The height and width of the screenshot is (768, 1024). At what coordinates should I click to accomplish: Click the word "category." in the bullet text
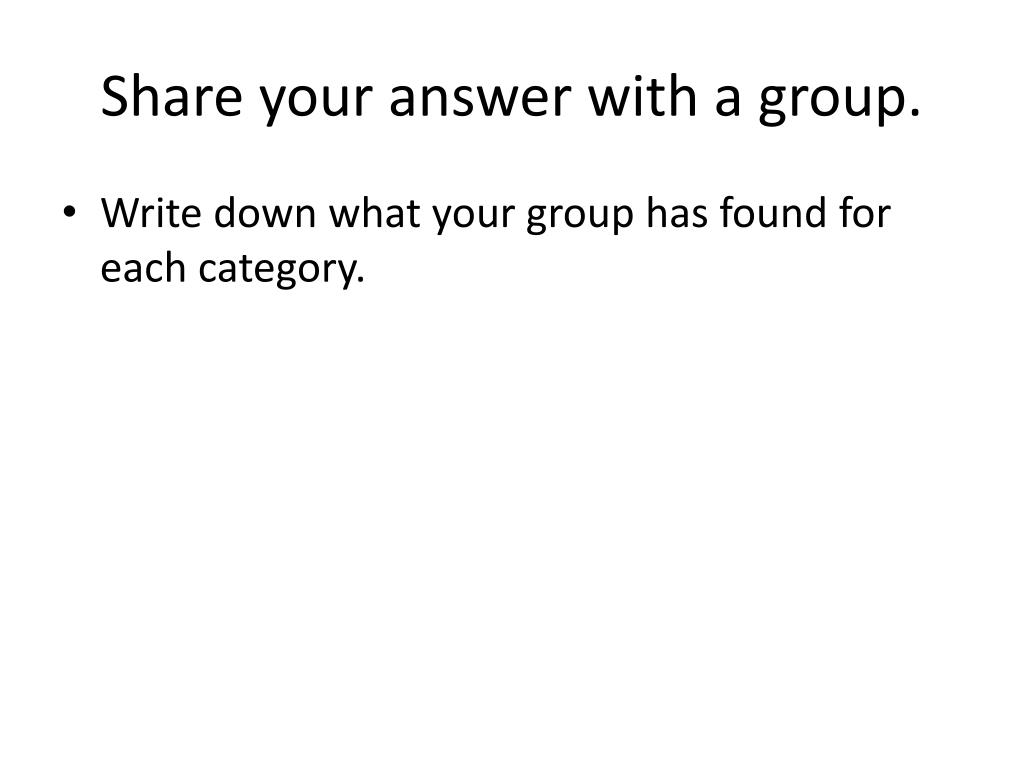point(281,270)
